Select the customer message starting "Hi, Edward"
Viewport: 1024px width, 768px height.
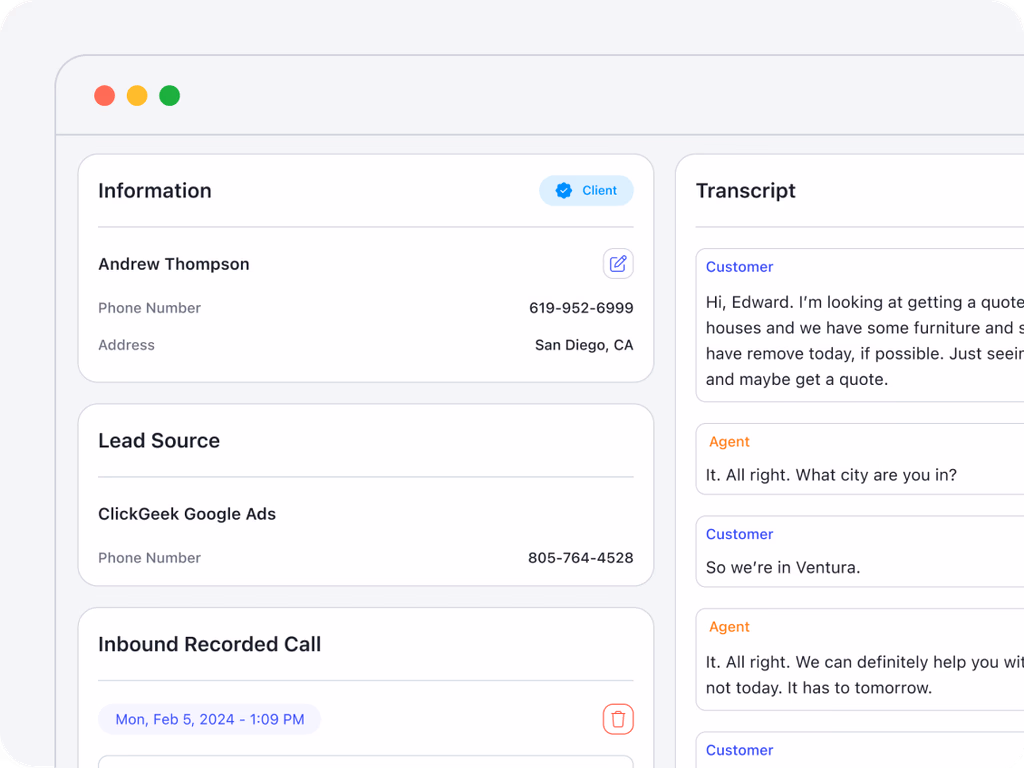tap(860, 340)
